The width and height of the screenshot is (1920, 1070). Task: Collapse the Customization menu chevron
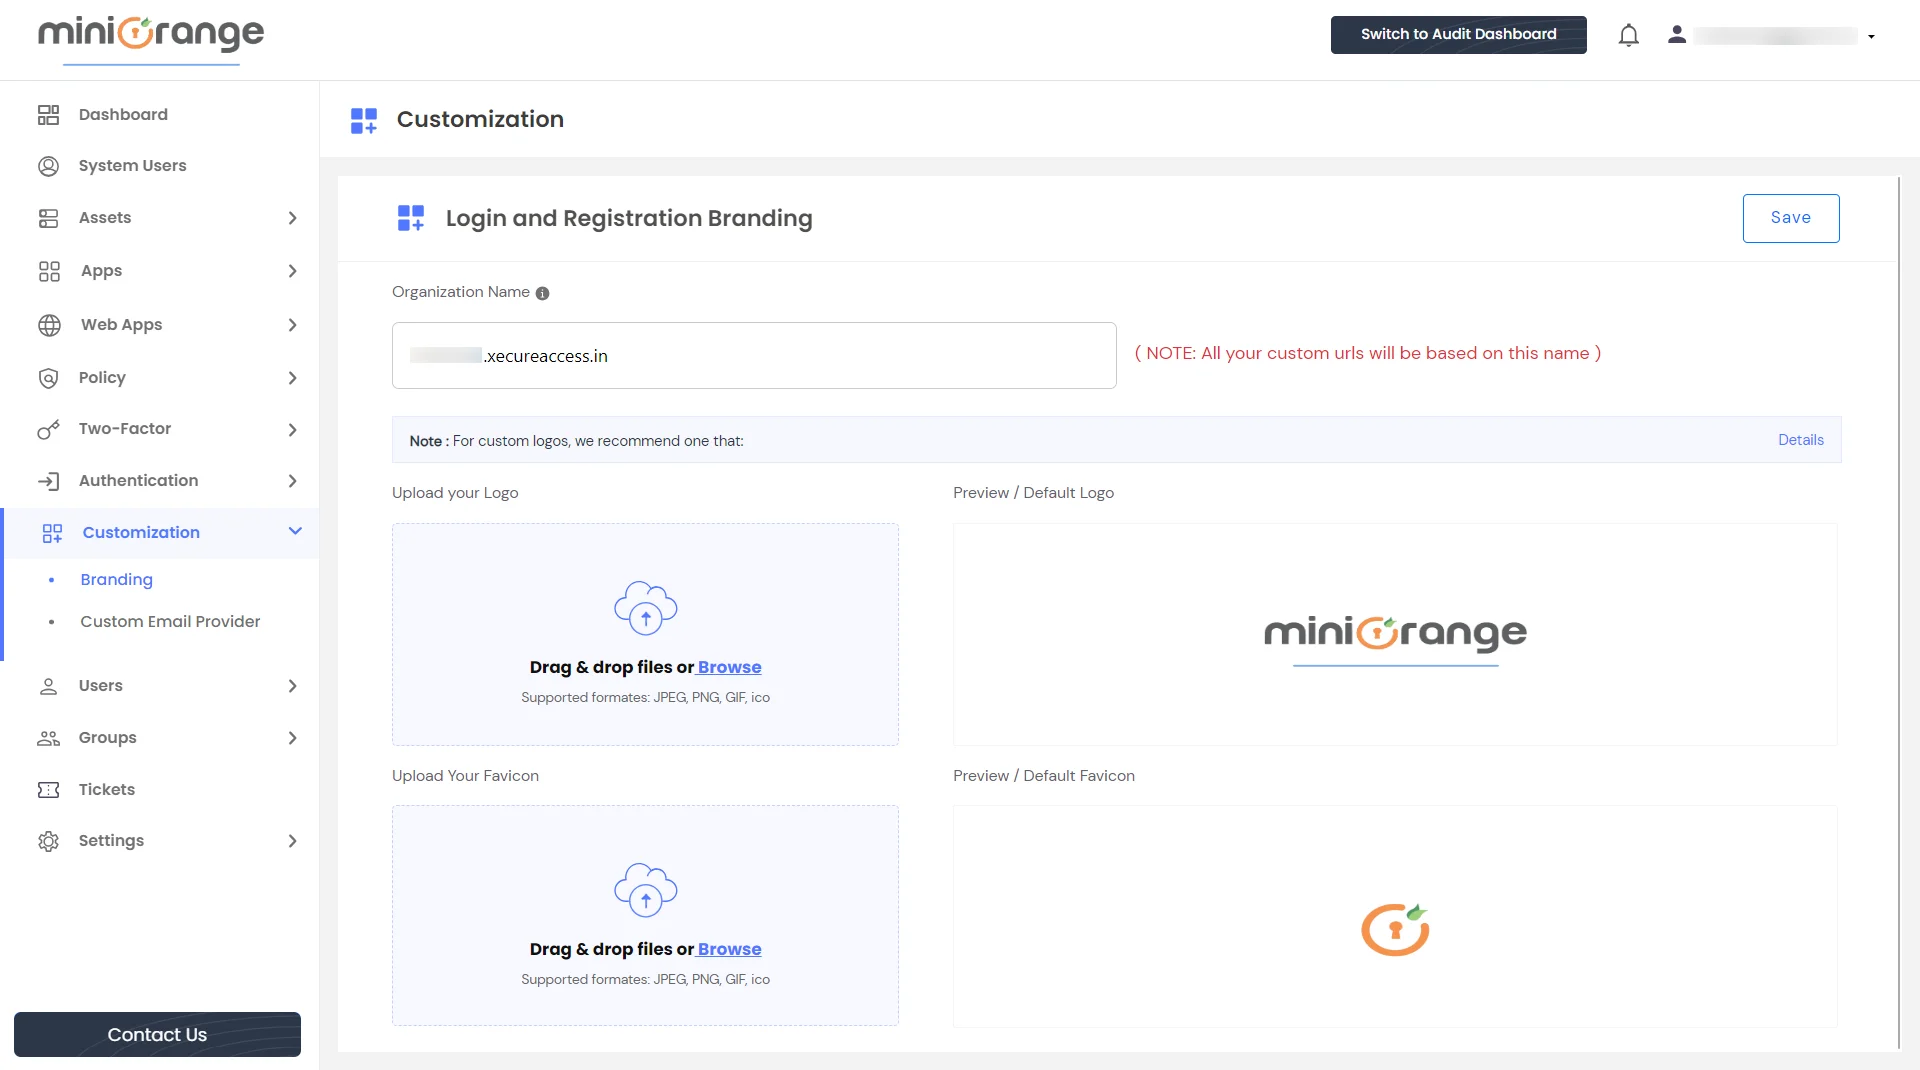click(x=295, y=531)
